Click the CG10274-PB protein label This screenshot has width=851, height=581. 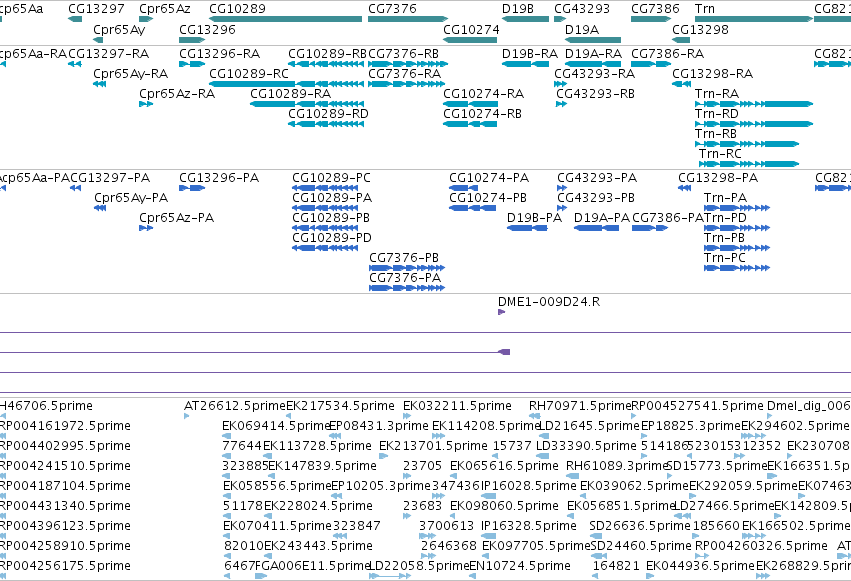[488, 198]
